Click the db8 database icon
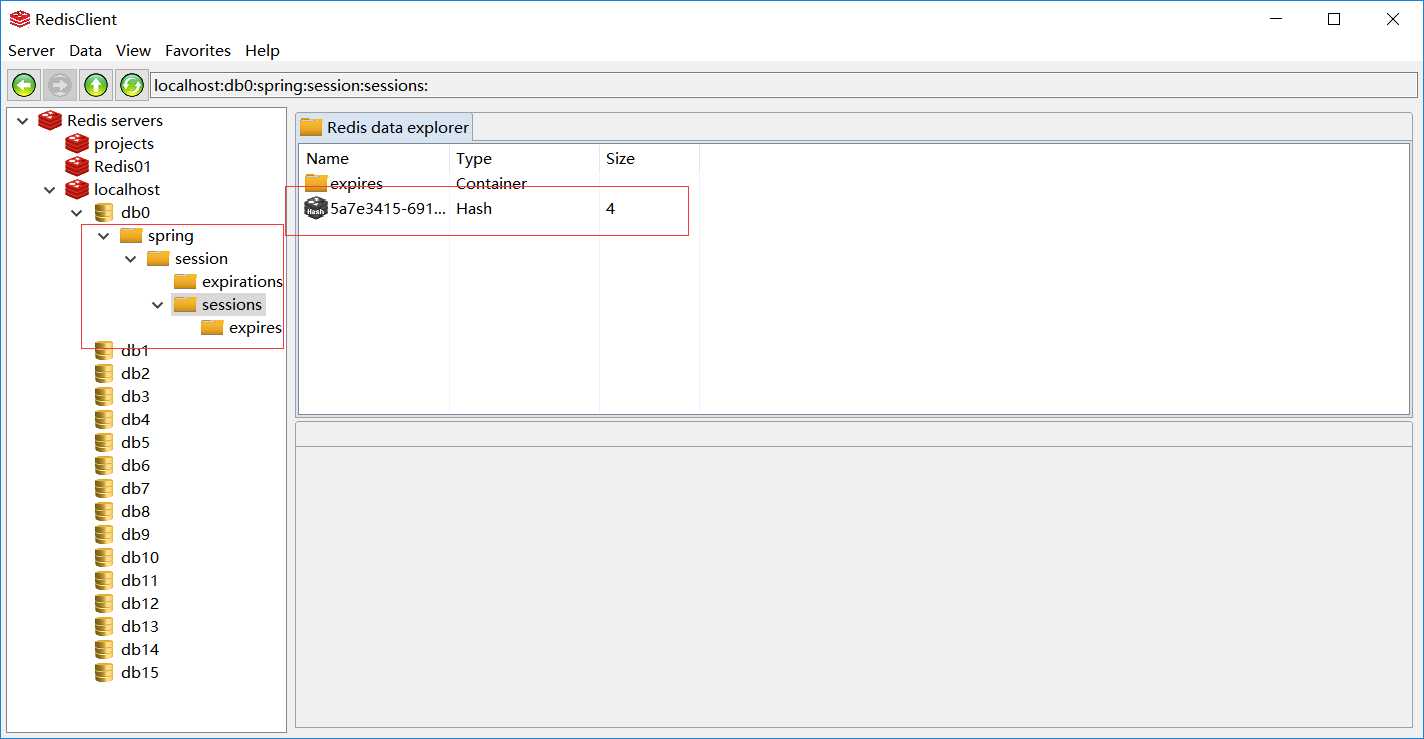This screenshot has width=1424, height=739. pos(104,511)
